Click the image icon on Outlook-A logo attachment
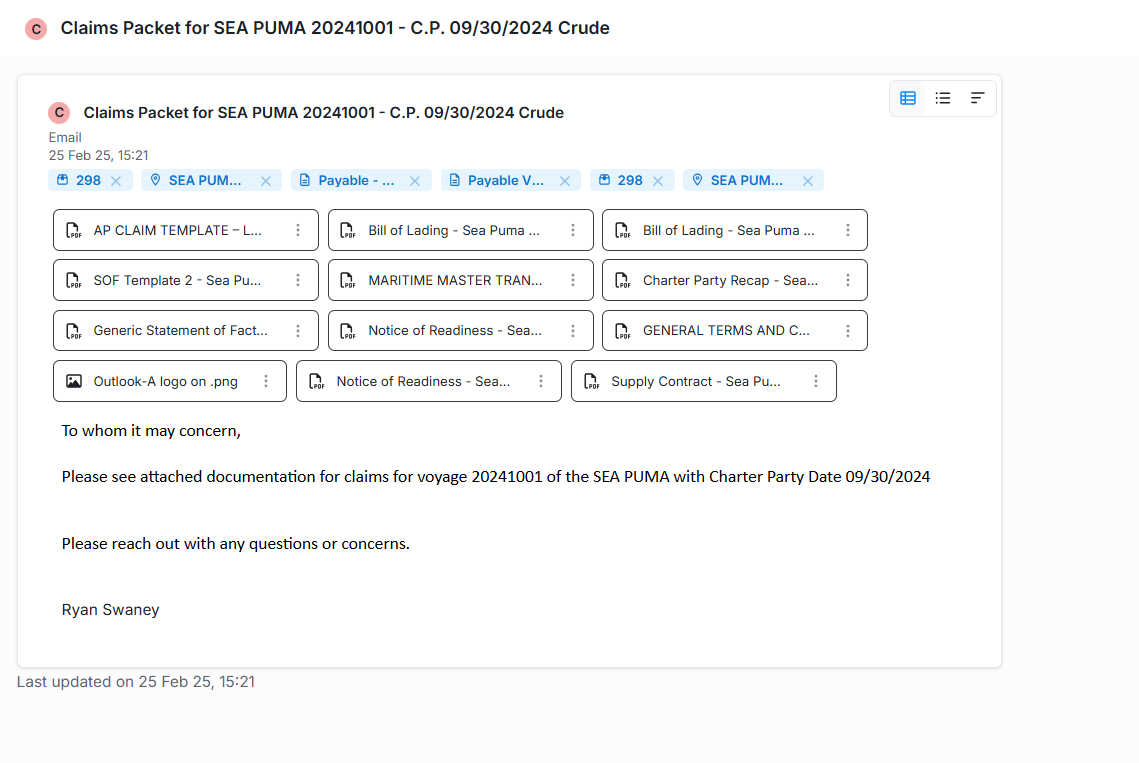The height and width of the screenshot is (763, 1139). click(73, 380)
